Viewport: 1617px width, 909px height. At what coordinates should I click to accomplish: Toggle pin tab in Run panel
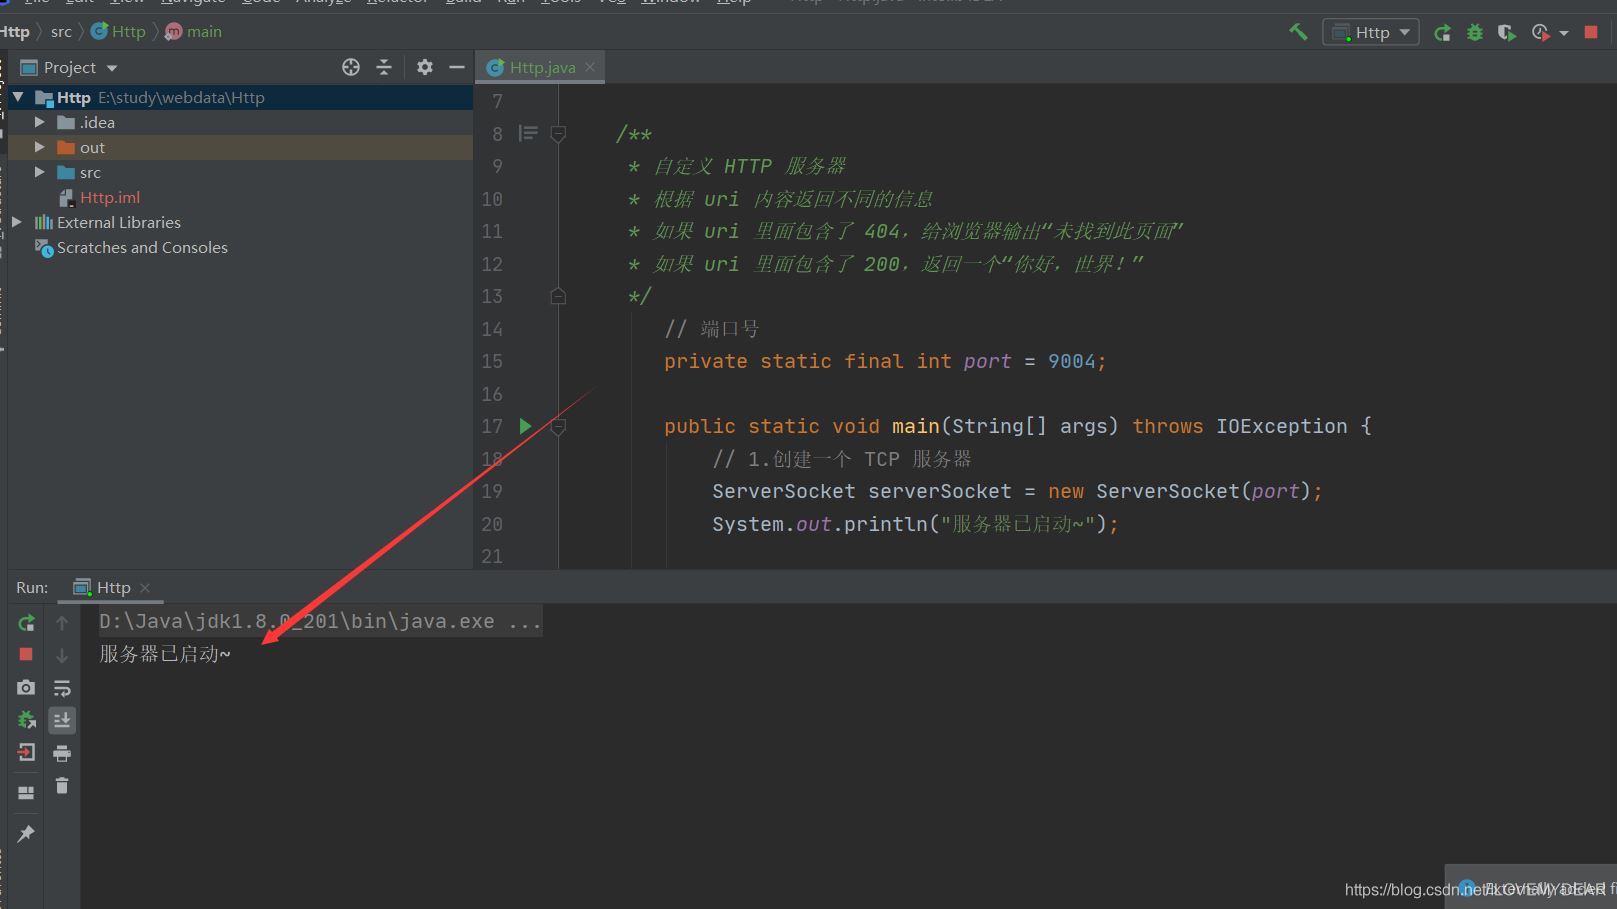(x=26, y=833)
